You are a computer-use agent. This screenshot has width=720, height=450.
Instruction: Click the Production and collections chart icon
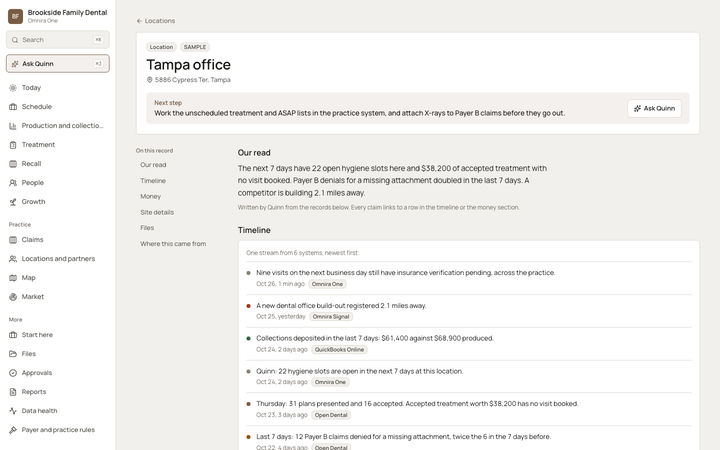point(13,126)
